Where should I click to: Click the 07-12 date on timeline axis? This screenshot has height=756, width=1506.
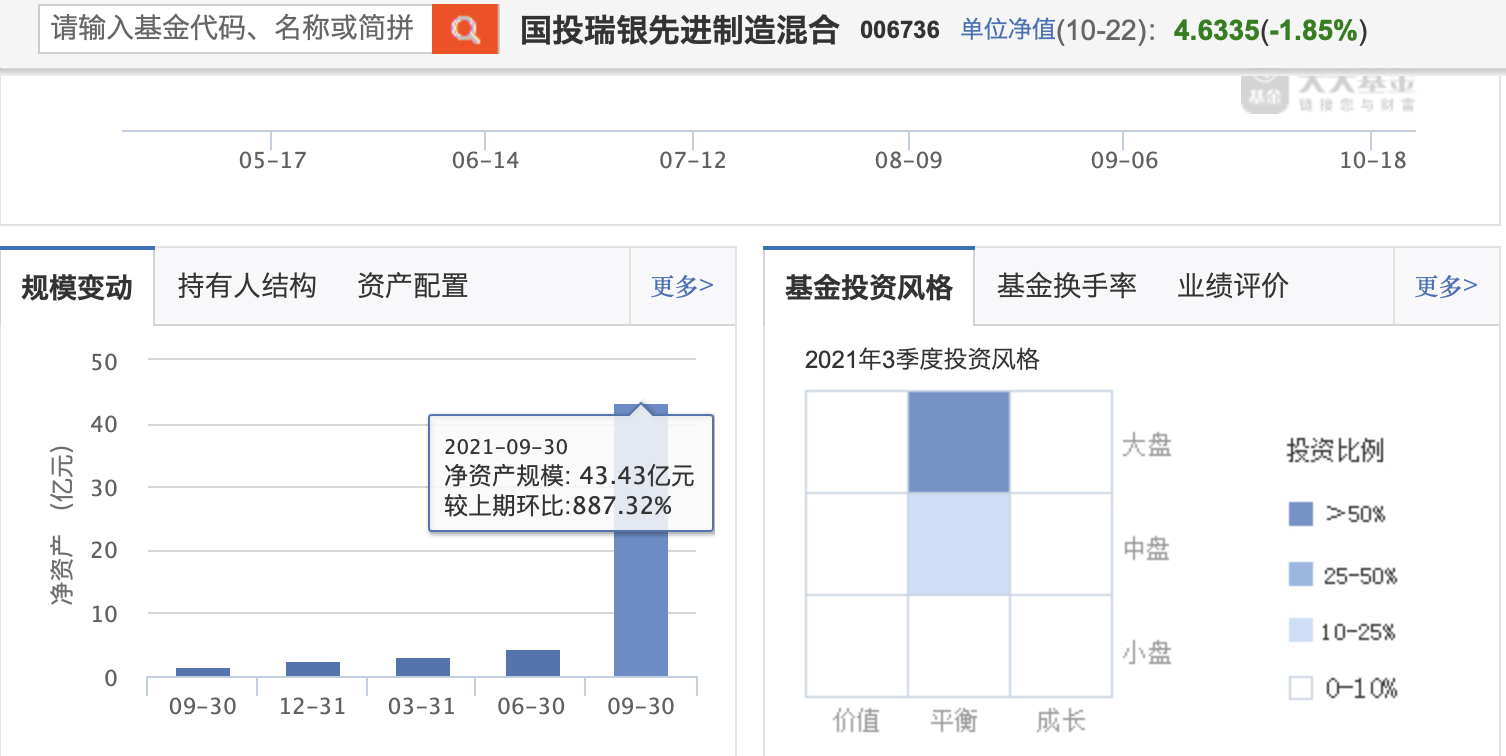pos(692,160)
